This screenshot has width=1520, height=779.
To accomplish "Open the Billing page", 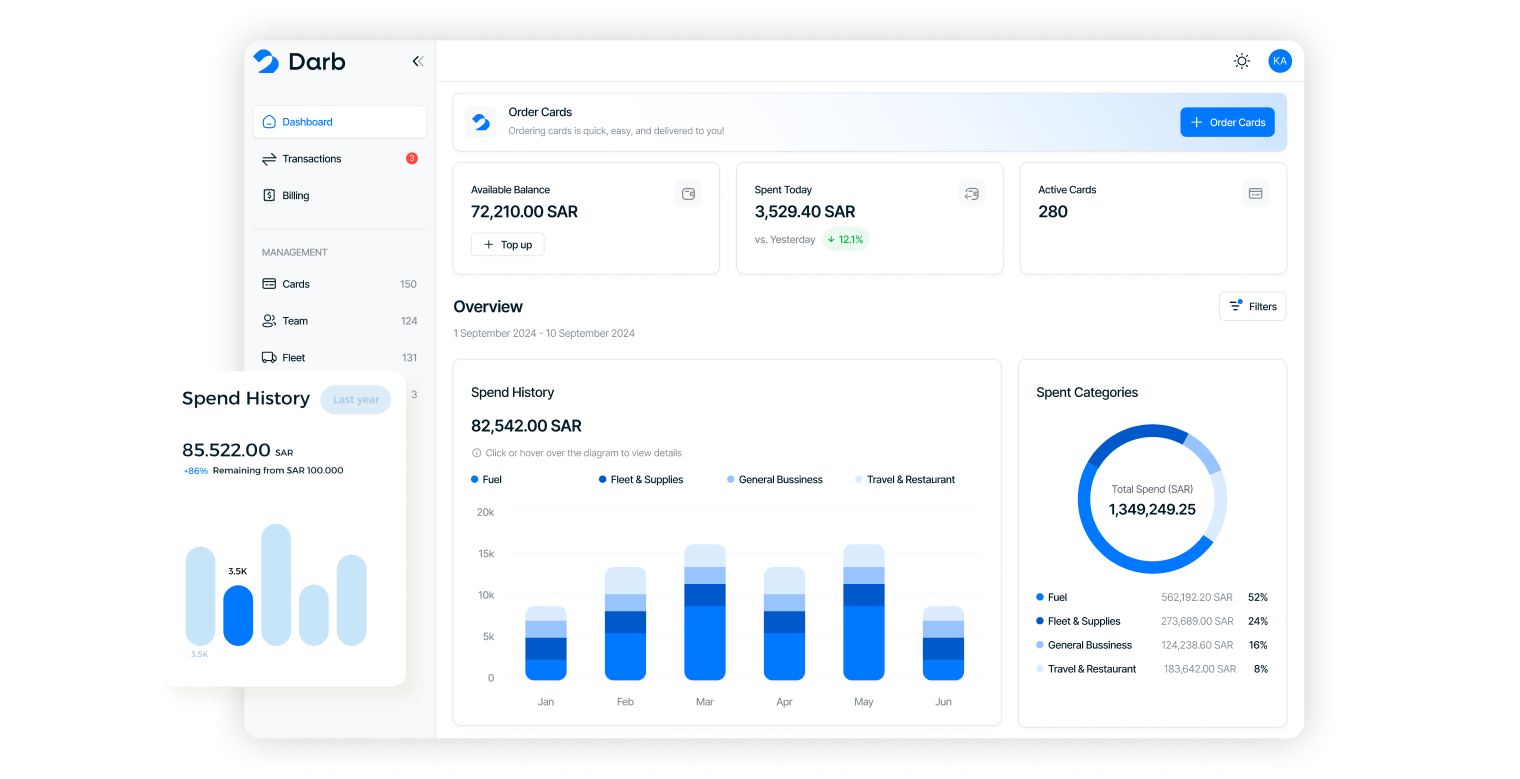I will [x=295, y=196].
